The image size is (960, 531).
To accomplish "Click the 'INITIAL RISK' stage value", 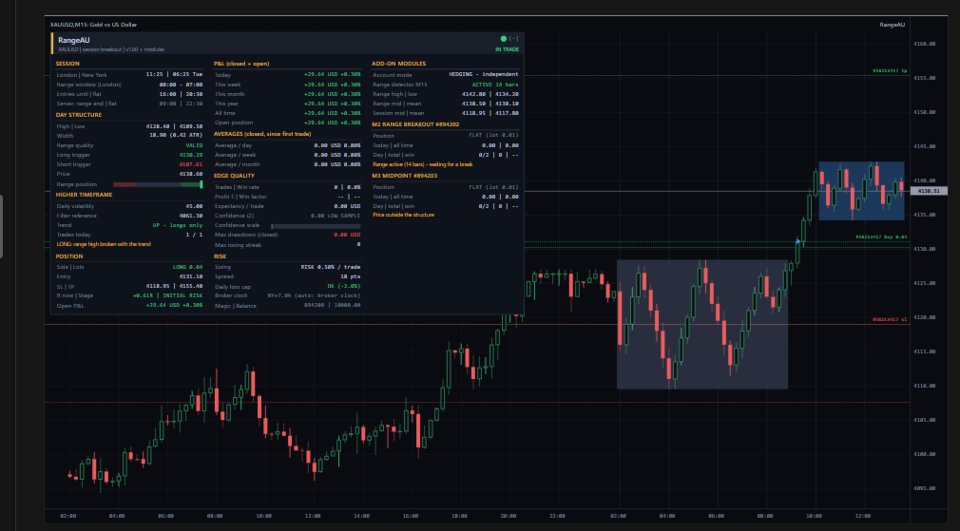I will click(182, 296).
